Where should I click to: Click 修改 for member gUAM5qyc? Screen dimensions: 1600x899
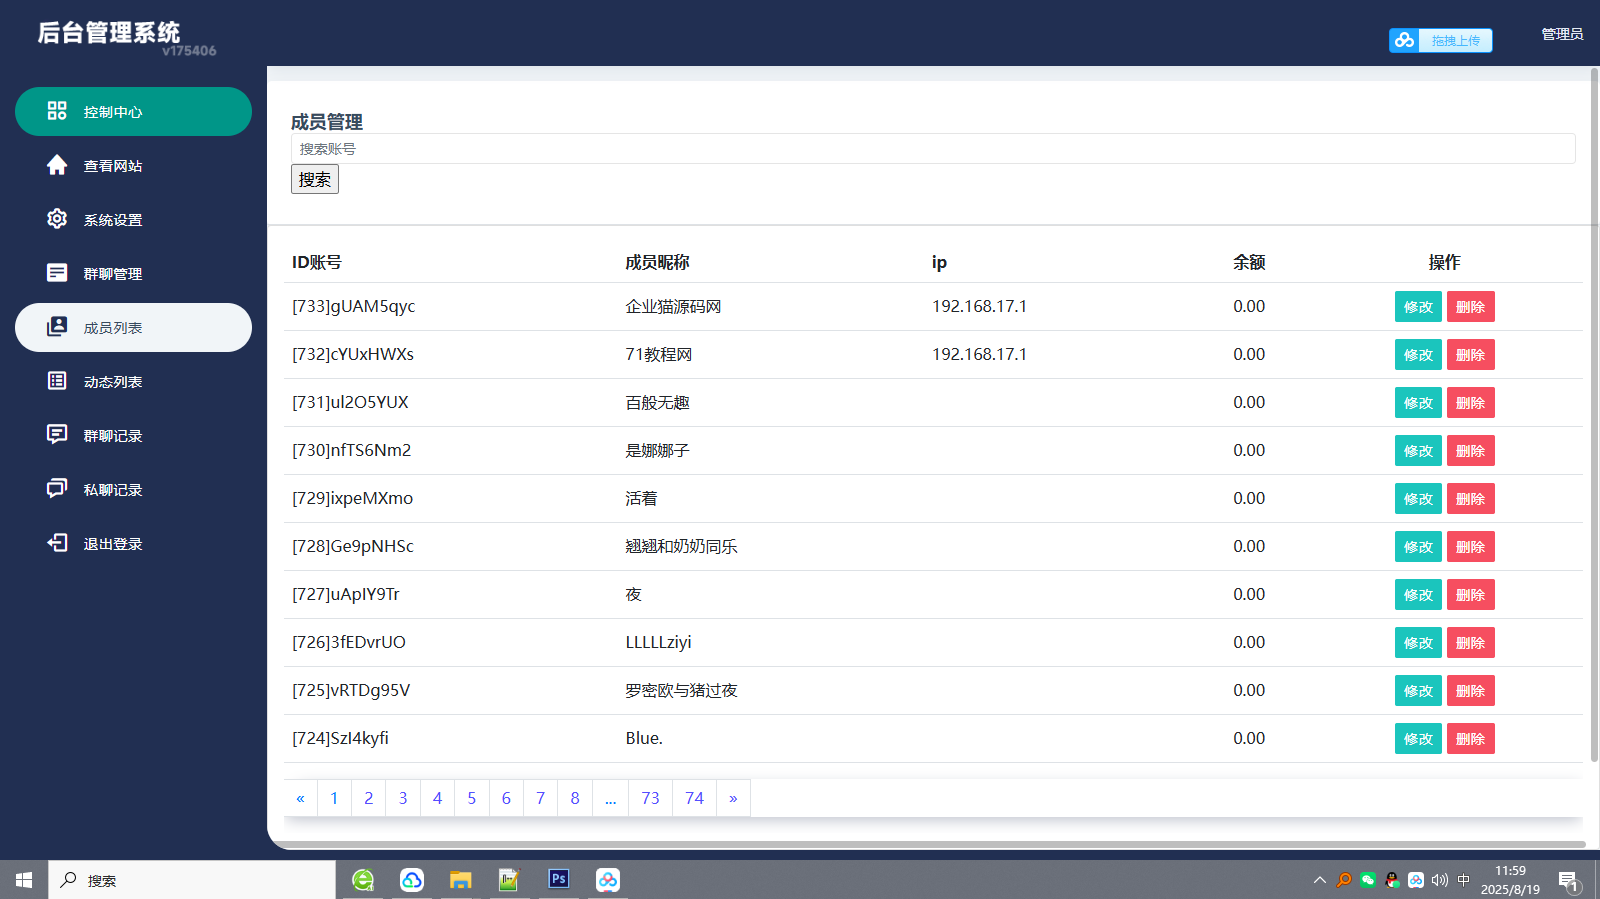tap(1417, 307)
